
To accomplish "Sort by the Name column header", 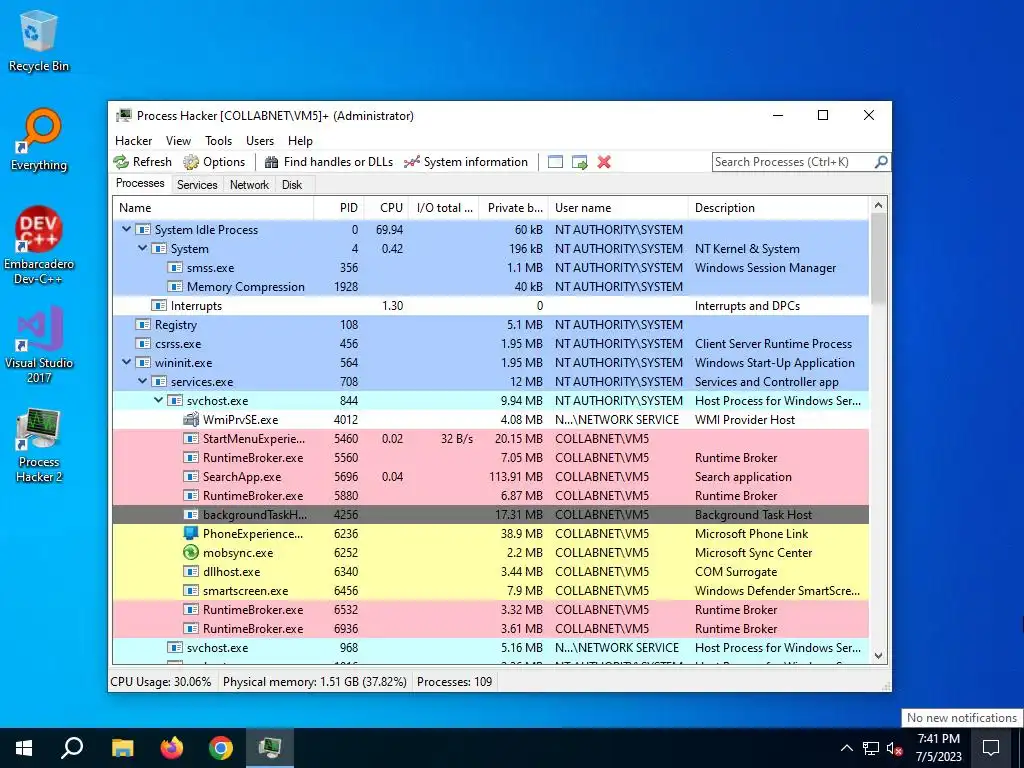I will [x=213, y=208].
